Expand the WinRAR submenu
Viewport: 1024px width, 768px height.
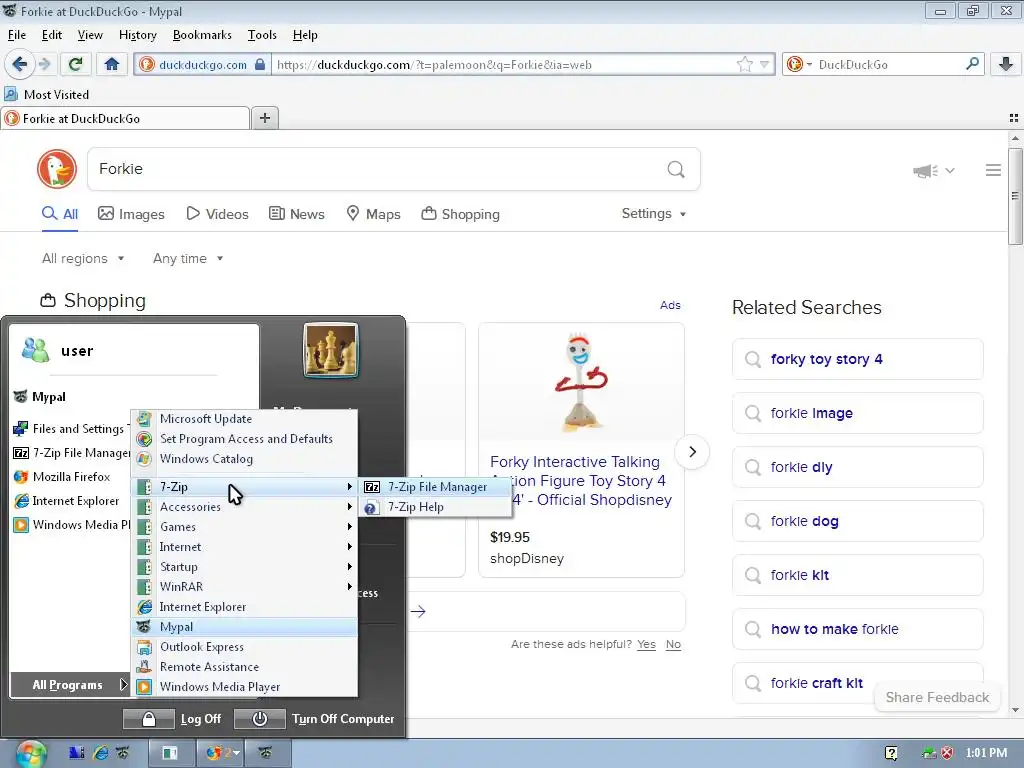point(245,587)
